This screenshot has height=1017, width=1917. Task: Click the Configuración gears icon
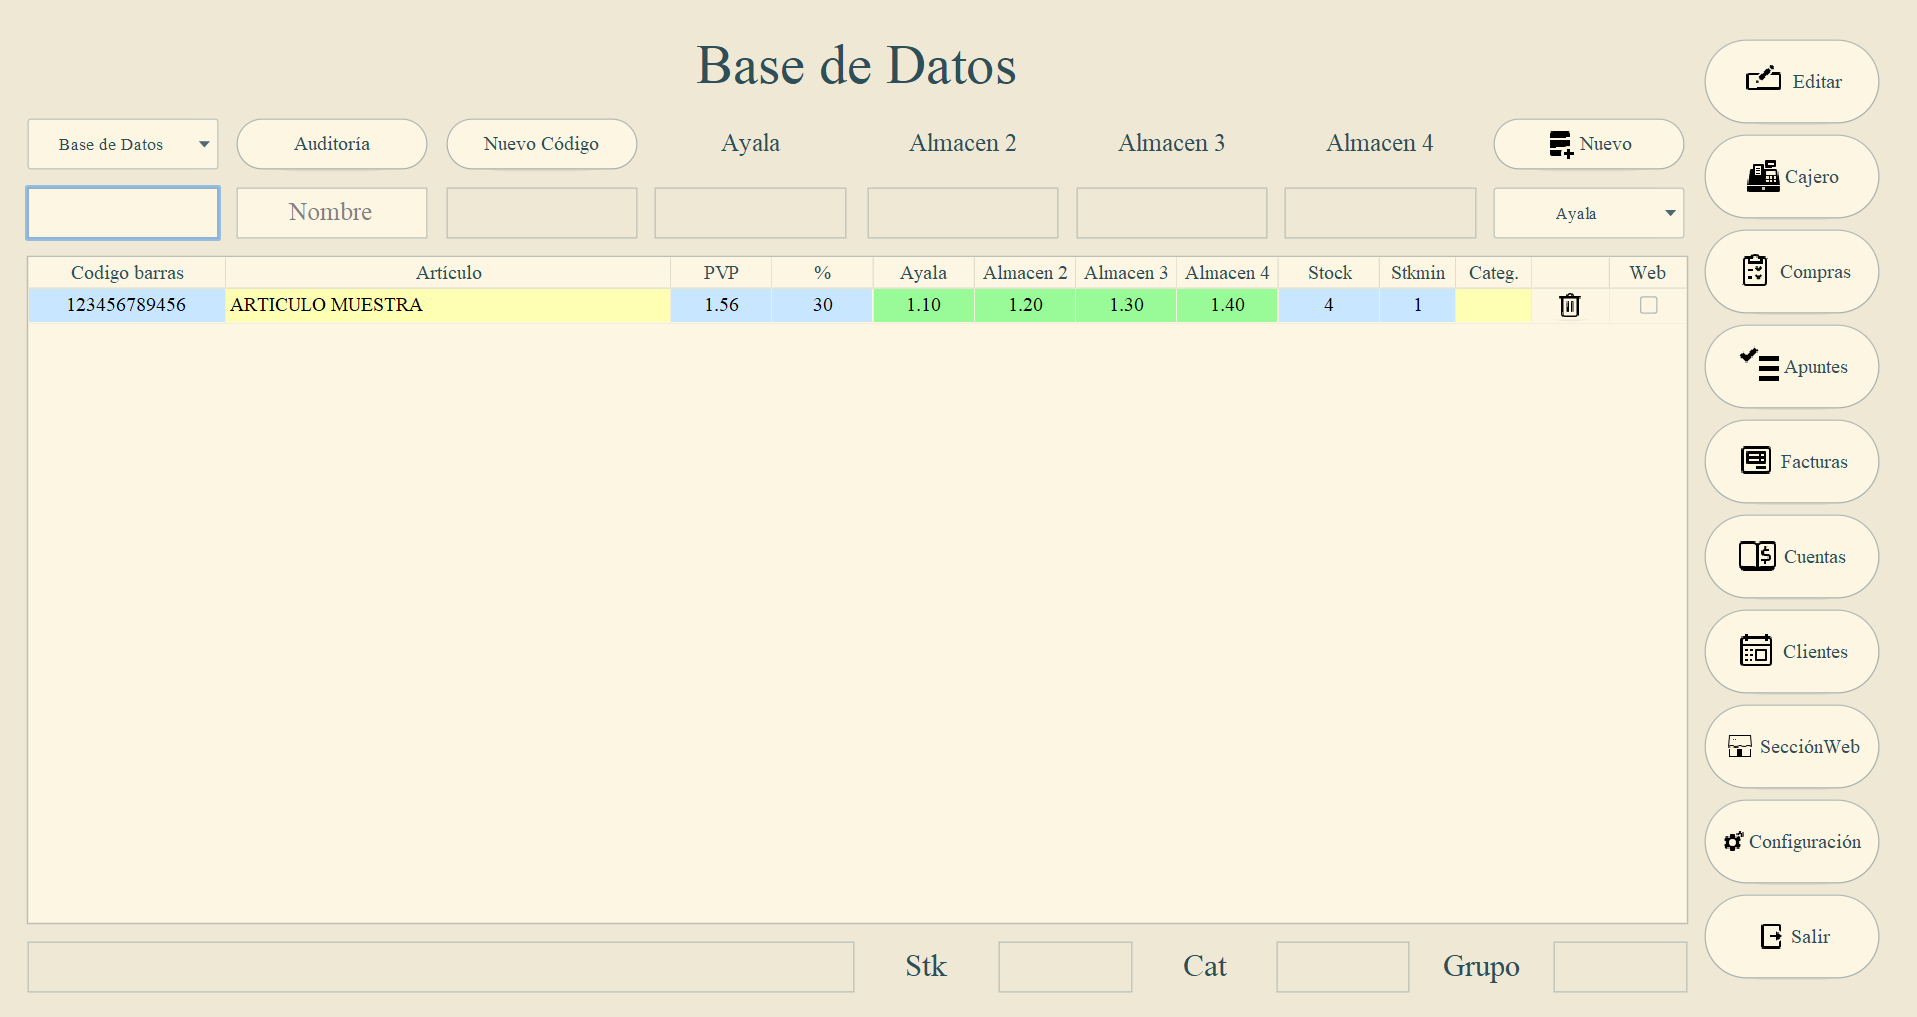1734,841
